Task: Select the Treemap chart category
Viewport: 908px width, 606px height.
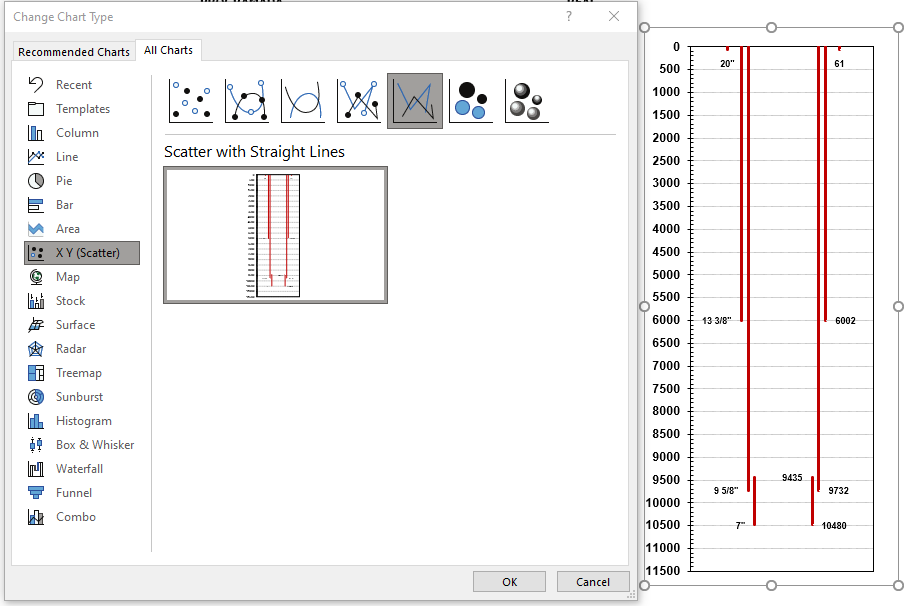Action: pos(82,373)
